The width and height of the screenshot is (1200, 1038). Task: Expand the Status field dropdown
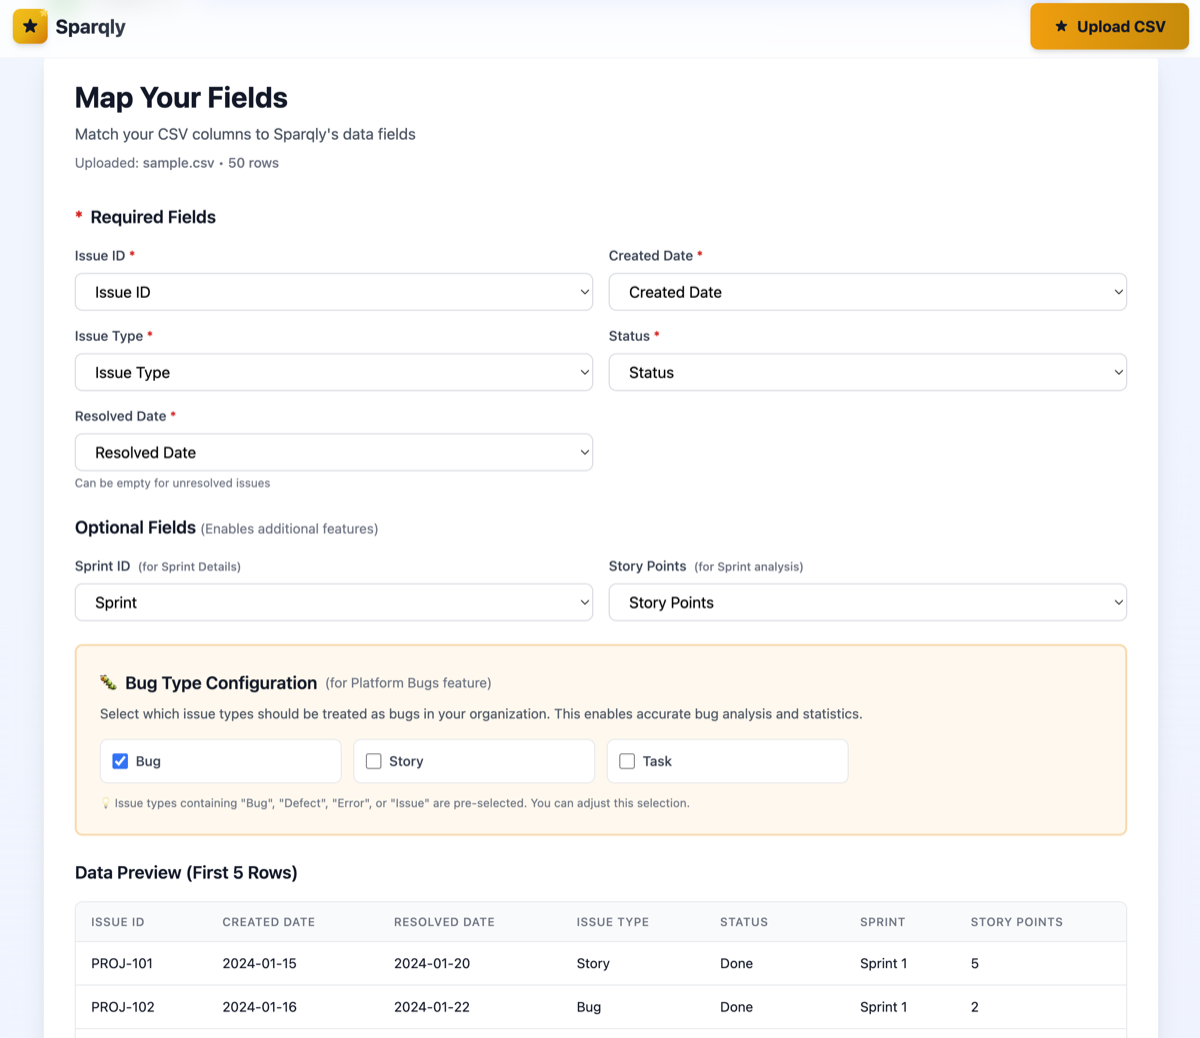click(x=867, y=372)
